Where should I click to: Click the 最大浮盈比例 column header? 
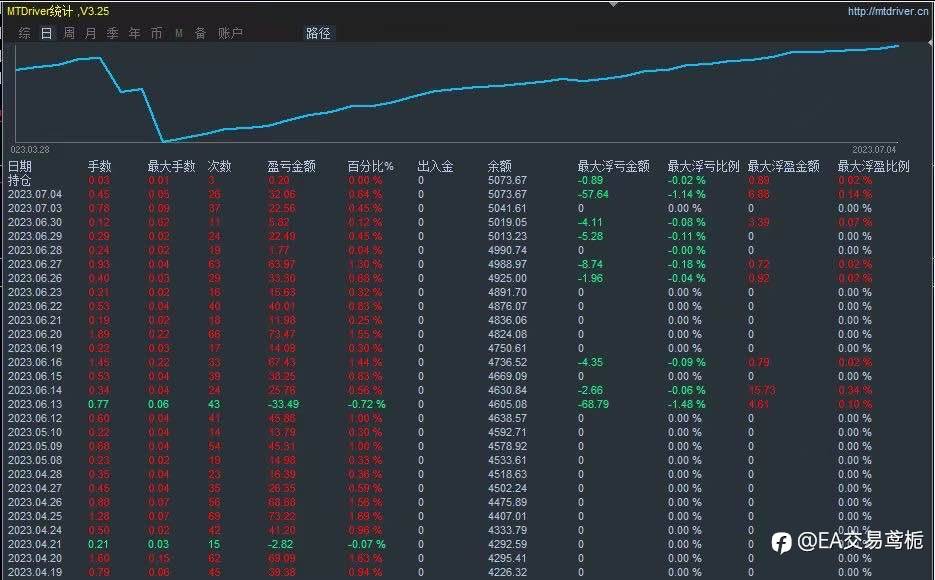874,166
